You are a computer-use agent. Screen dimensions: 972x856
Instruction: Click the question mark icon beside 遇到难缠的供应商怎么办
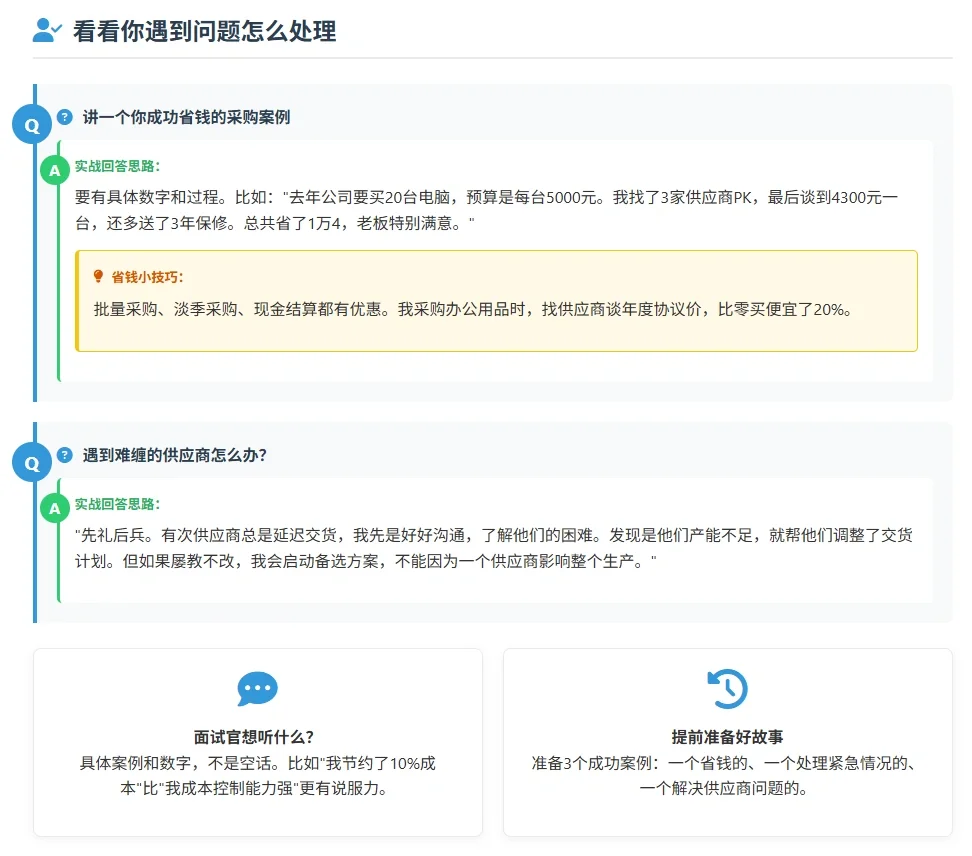tap(64, 455)
